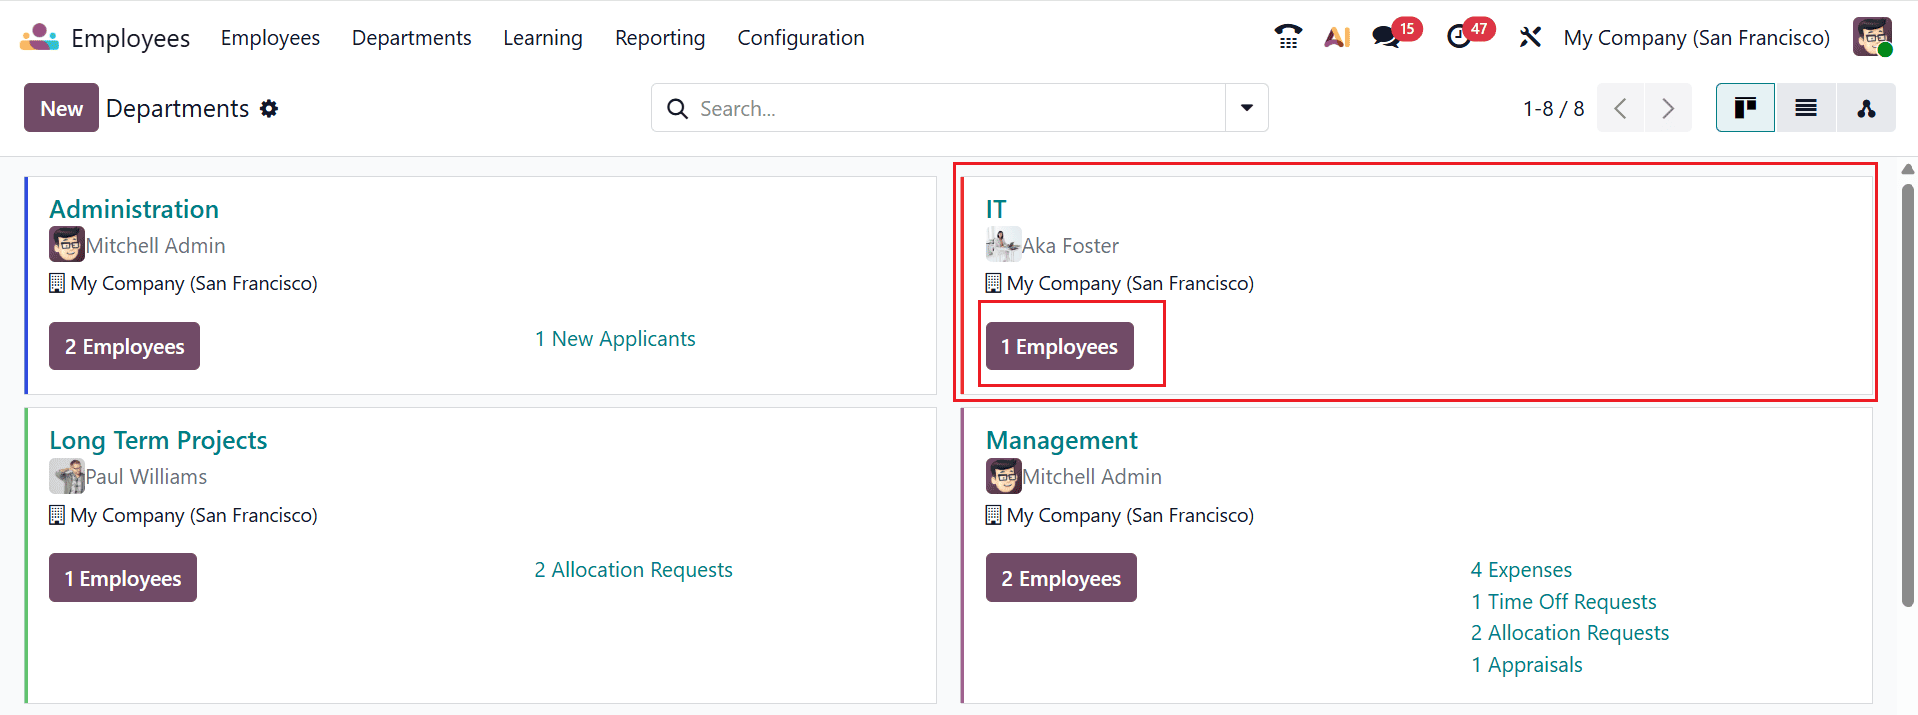Expand the search options dropdown arrow

coord(1247,108)
